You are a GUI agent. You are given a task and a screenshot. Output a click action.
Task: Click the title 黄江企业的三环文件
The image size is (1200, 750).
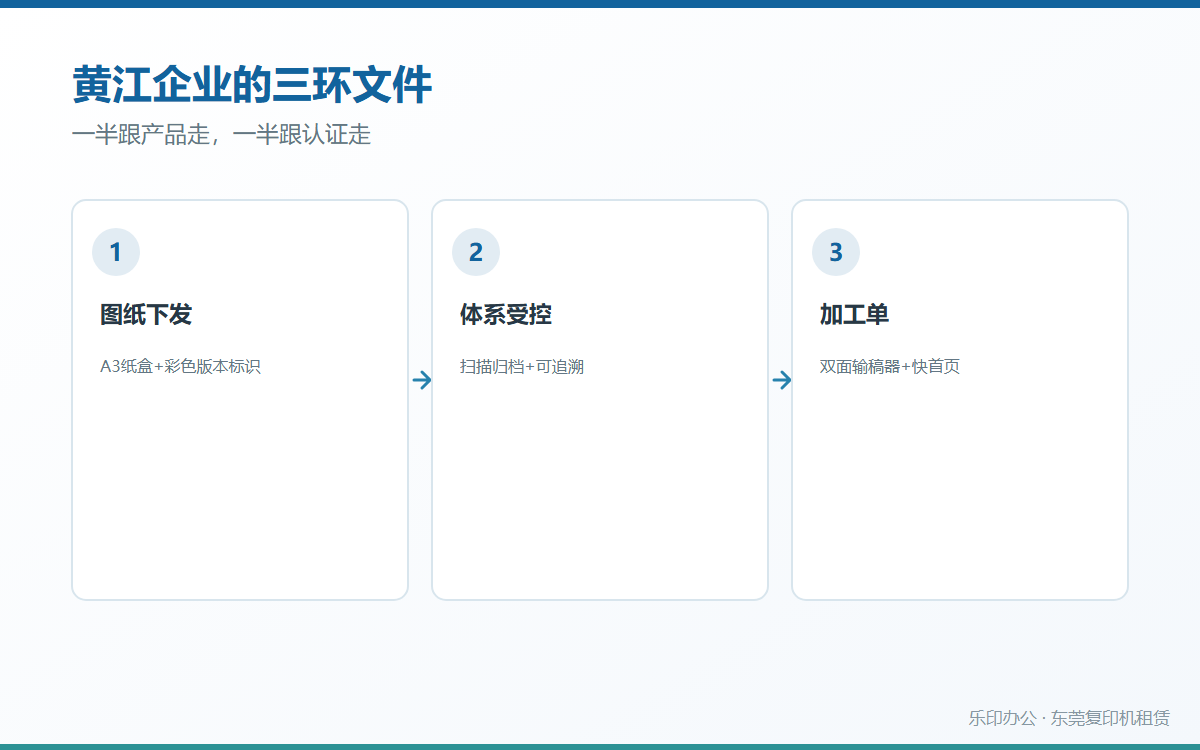click(252, 86)
